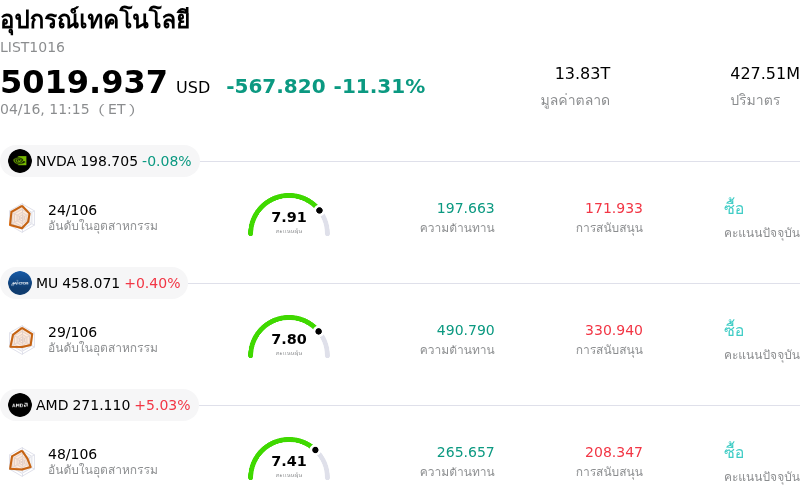
Task: View MU resistance value 490.790
Action: pyautogui.click(x=465, y=330)
